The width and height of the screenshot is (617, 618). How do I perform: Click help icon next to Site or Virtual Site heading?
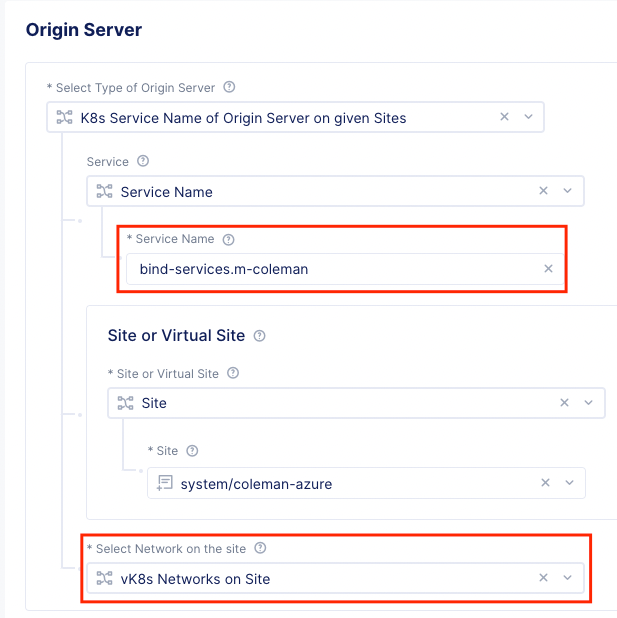260,335
